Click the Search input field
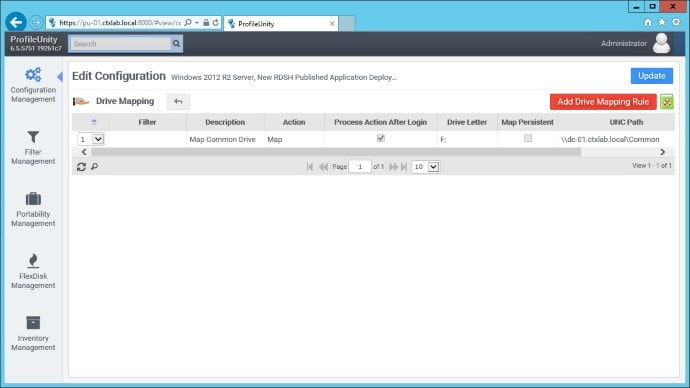The image size is (690, 388). coord(120,44)
